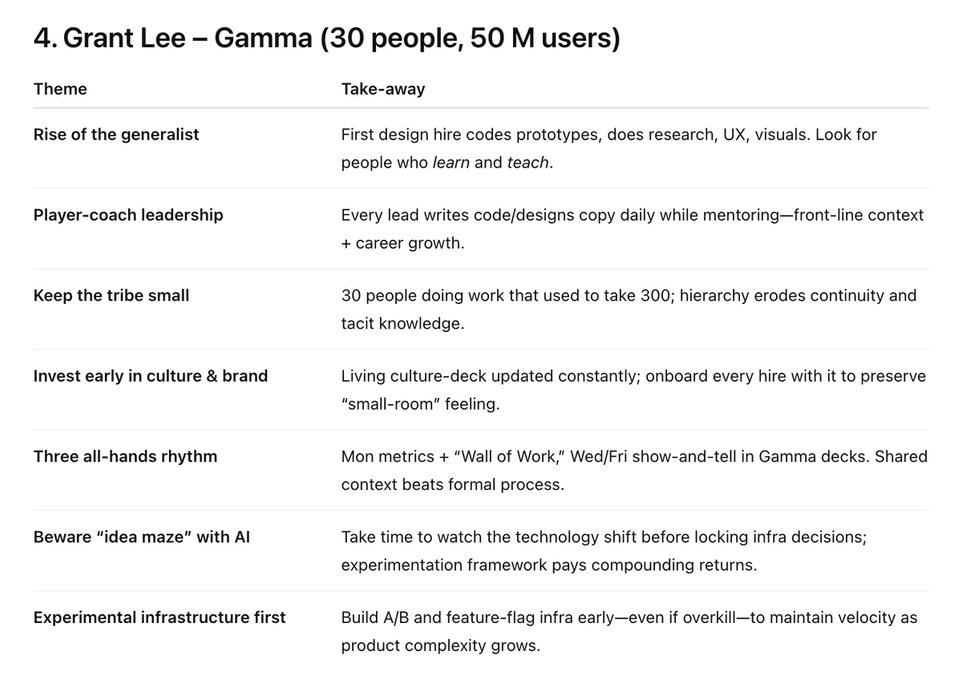Click Invest early in culture & brand
This screenshot has width=962, height=700.
[x=150, y=376]
